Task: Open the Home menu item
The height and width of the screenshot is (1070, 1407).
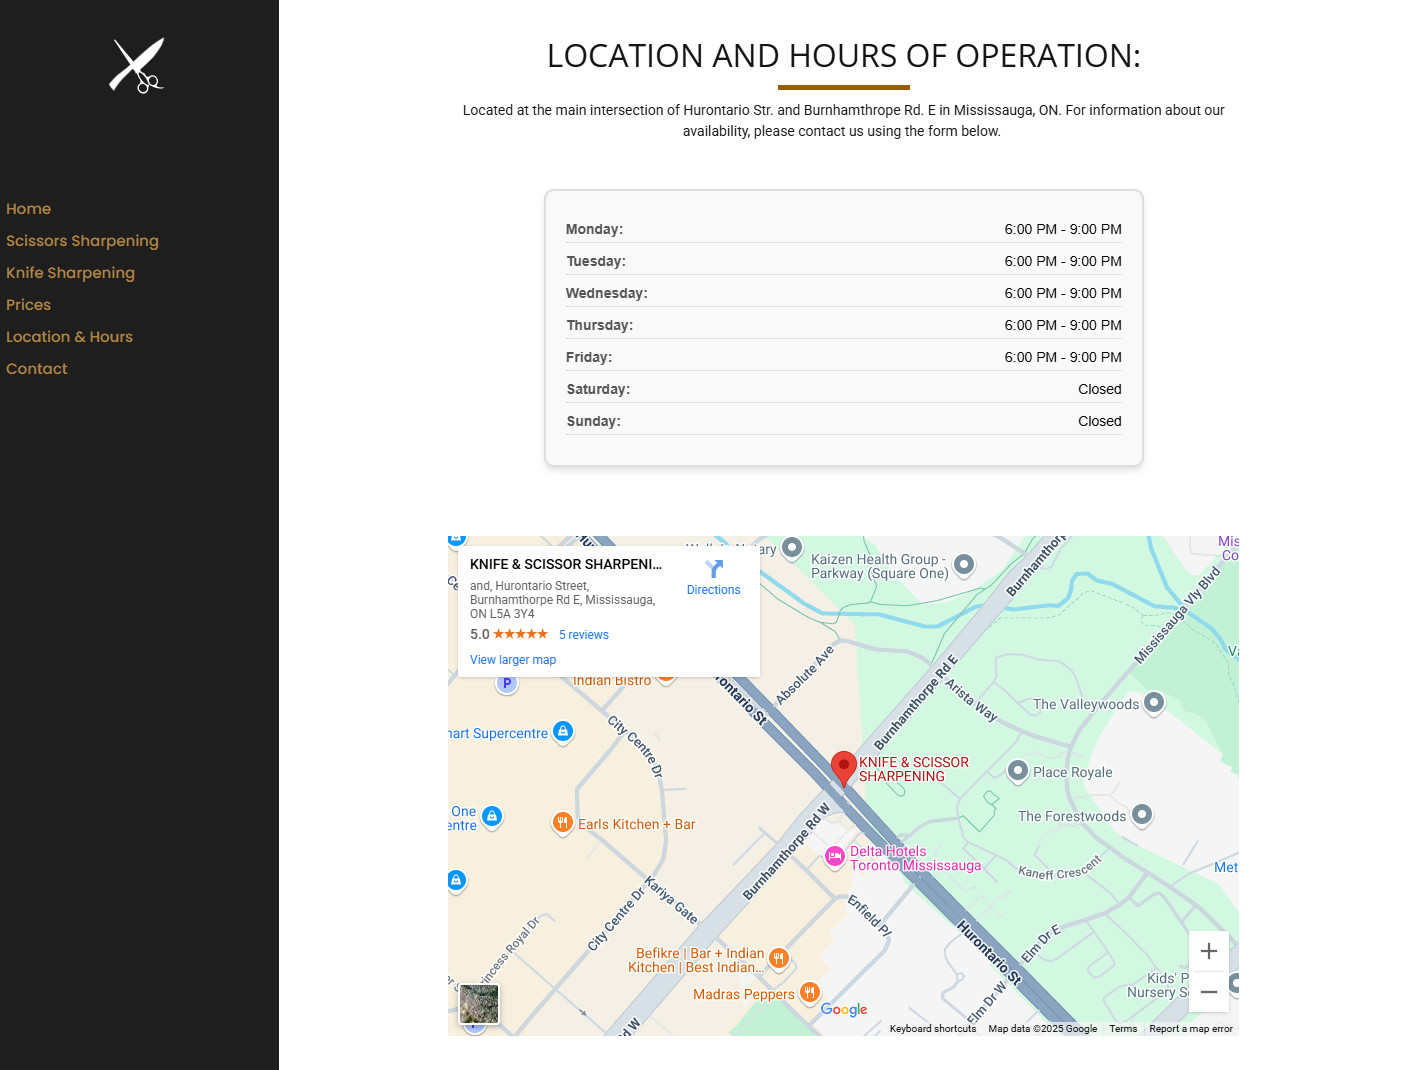Action: [29, 209]
